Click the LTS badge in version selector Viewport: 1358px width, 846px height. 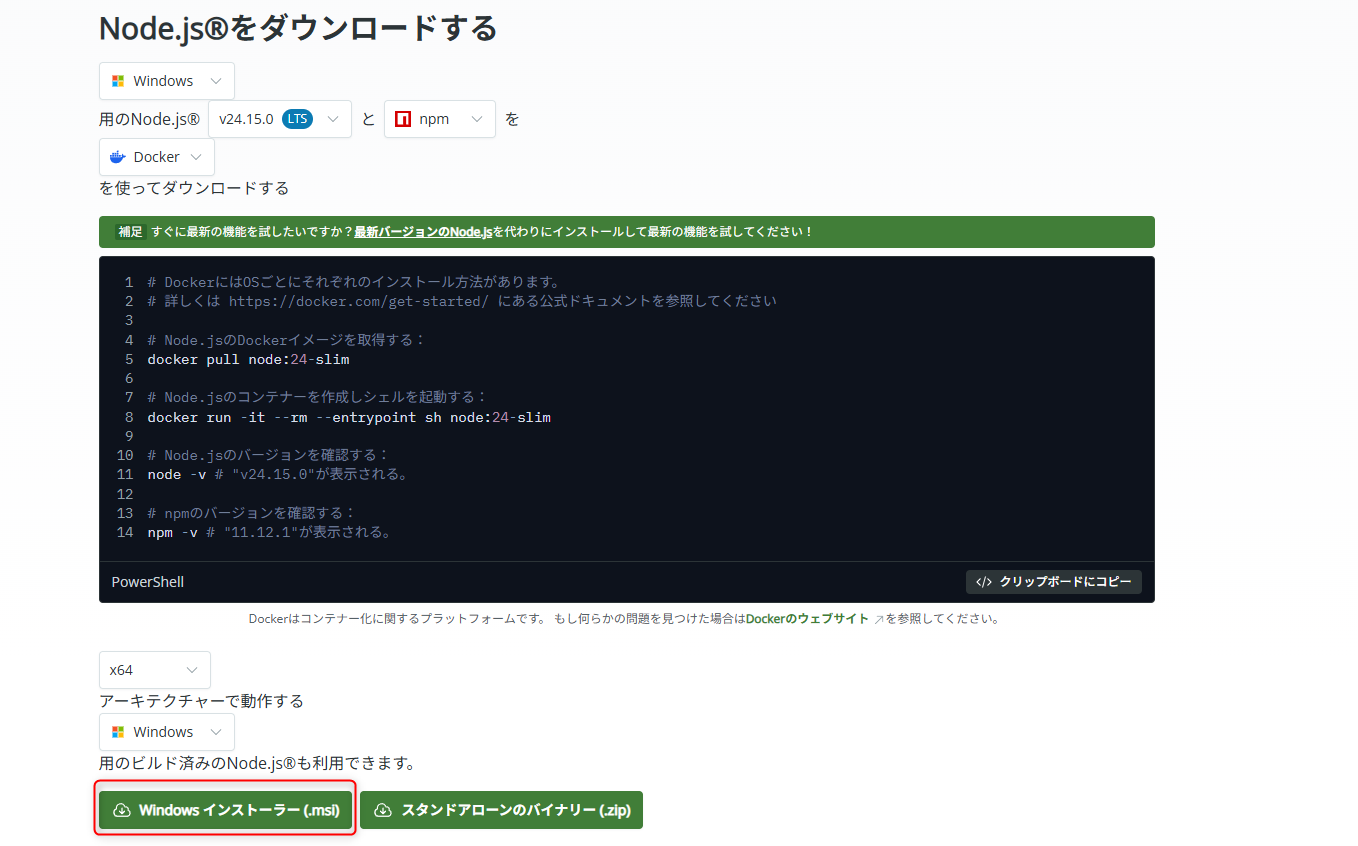(x=297, y=119)
